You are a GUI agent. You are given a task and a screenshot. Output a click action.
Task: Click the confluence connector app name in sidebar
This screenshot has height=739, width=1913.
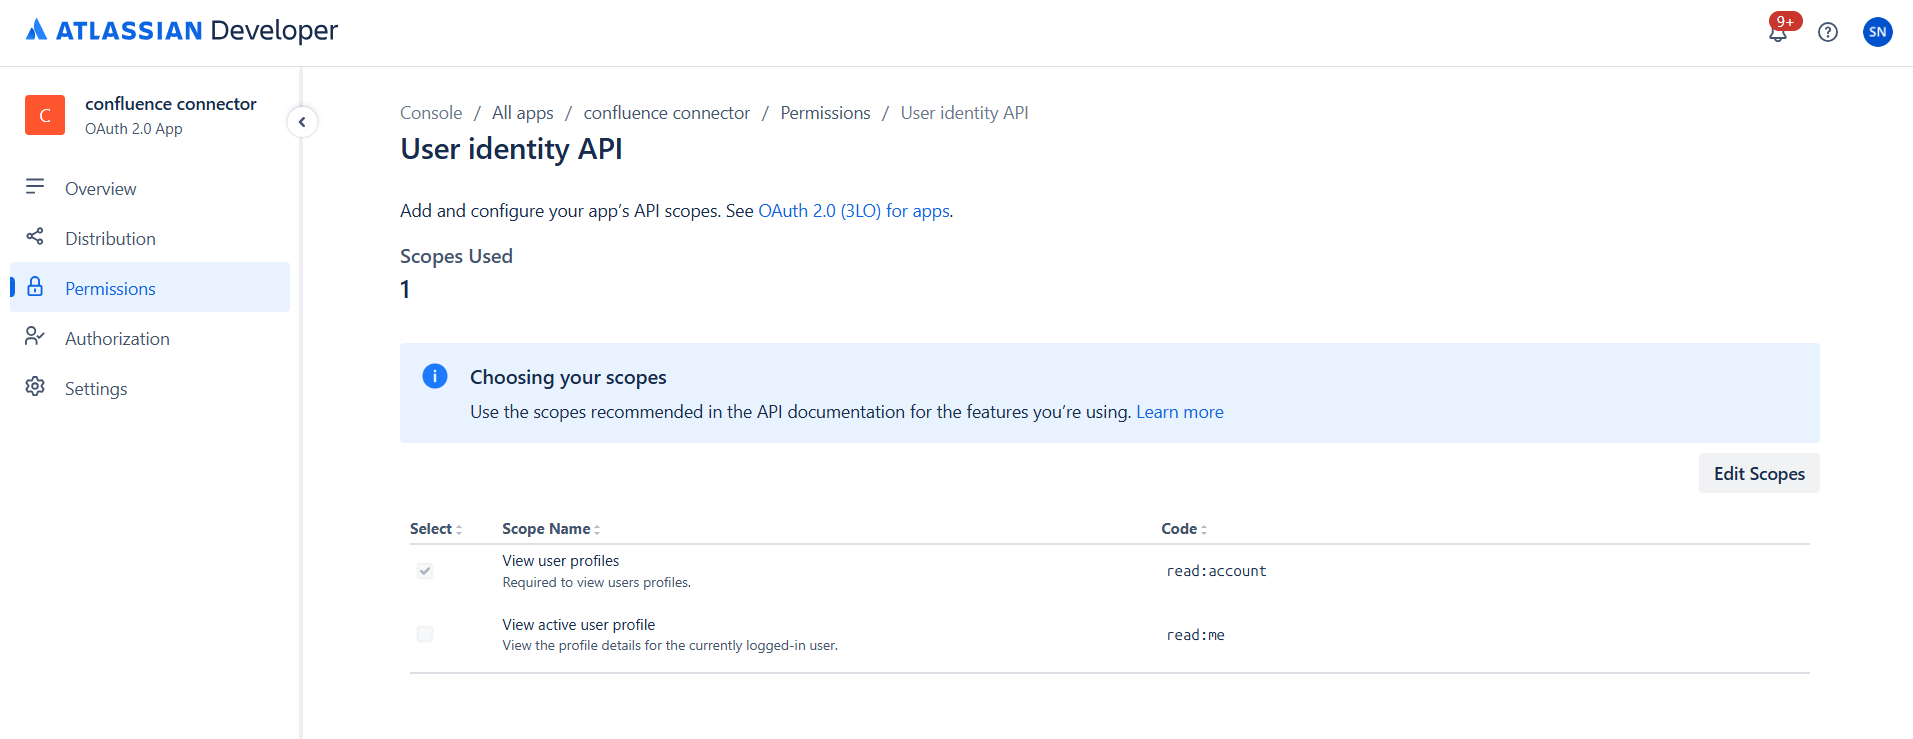pyautogui.click(x=171, y=104)
